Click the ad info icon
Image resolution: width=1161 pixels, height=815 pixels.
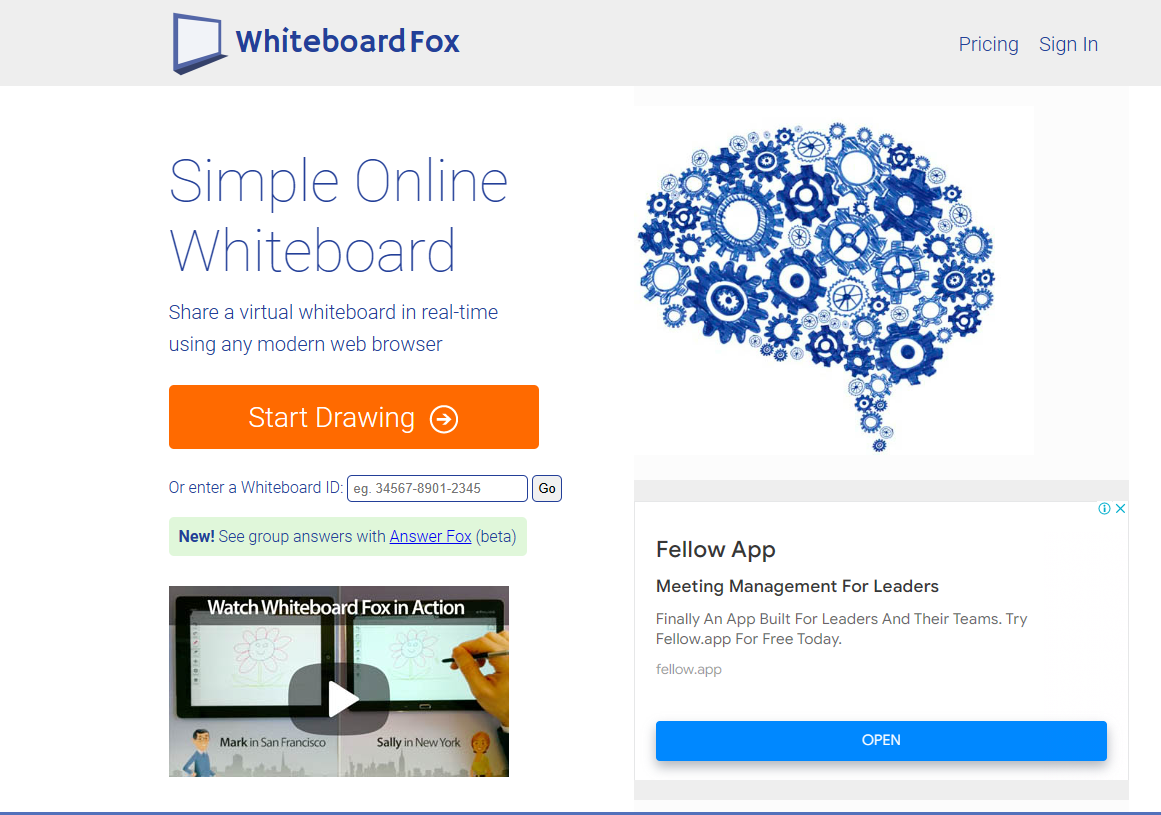[x=1104, y=509]
